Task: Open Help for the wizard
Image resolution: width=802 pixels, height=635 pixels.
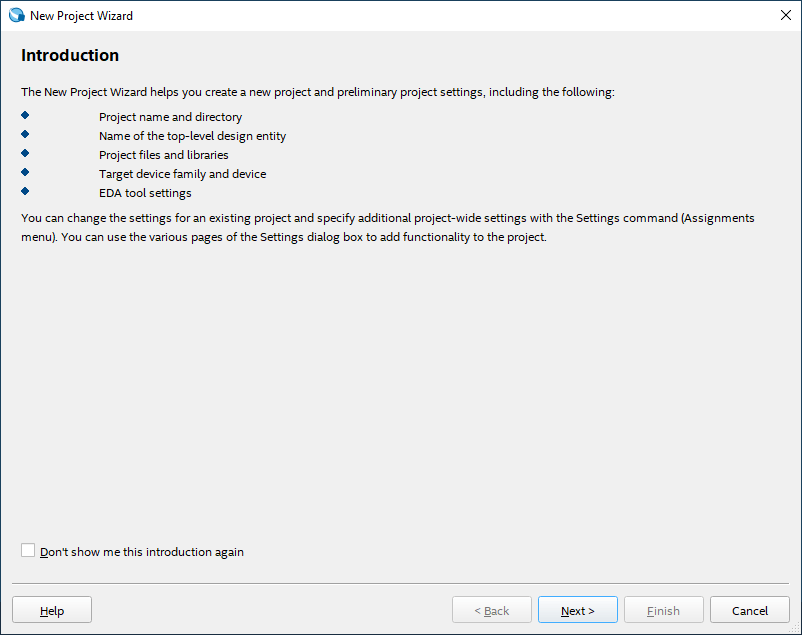Action: coord(52,610)
